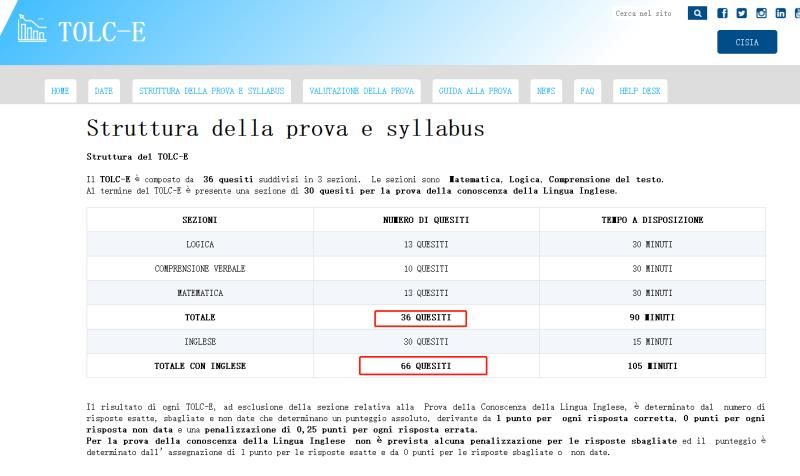Viewport: 800px width, 476px height.
Task: Click bold text 'penalizzazione di 0,25 punti'
Action: click(277, 430)
